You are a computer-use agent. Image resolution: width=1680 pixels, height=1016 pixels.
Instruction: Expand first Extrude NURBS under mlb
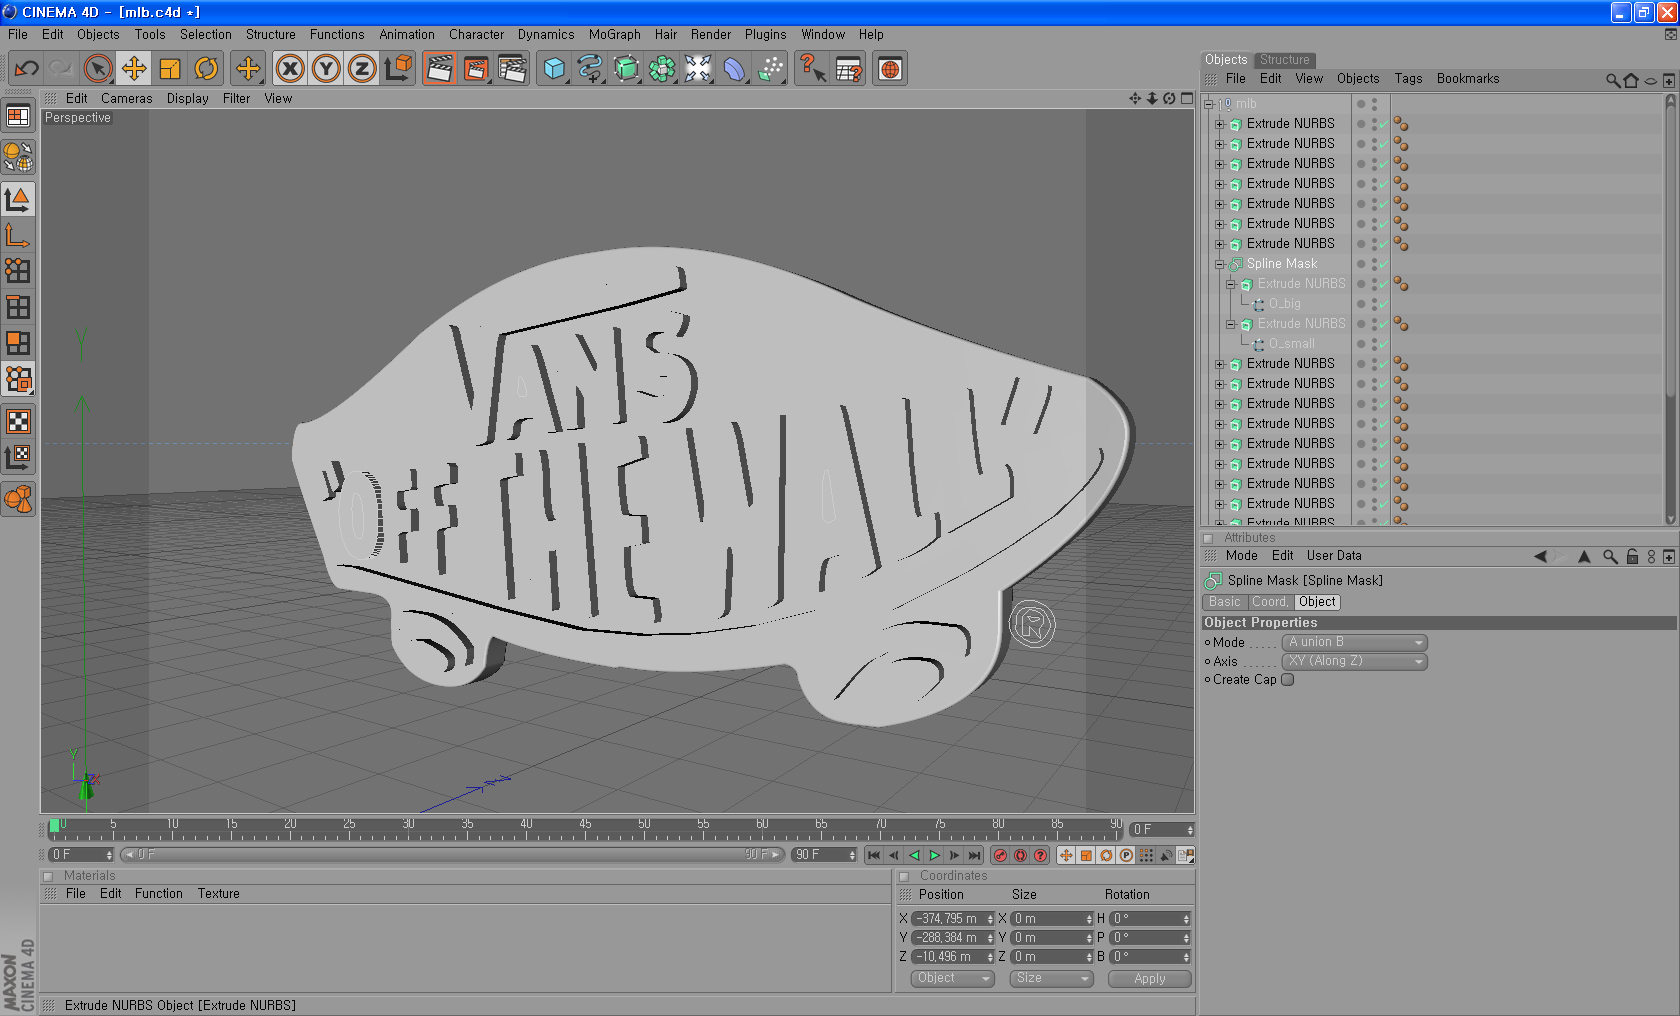[x=1220, y=124]
